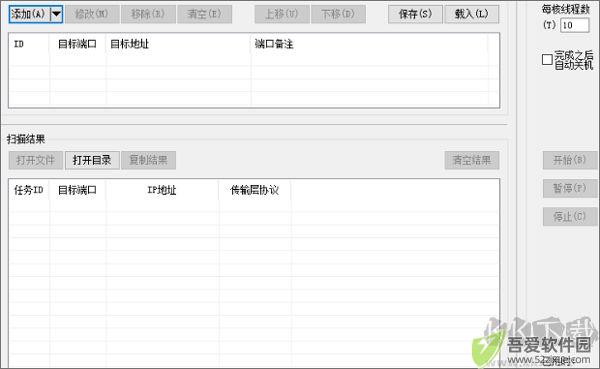The width and height of the screenshot is (600, 369).
Task: Click the 目标端口 header in the results table
Action: (x=78, y=190)
